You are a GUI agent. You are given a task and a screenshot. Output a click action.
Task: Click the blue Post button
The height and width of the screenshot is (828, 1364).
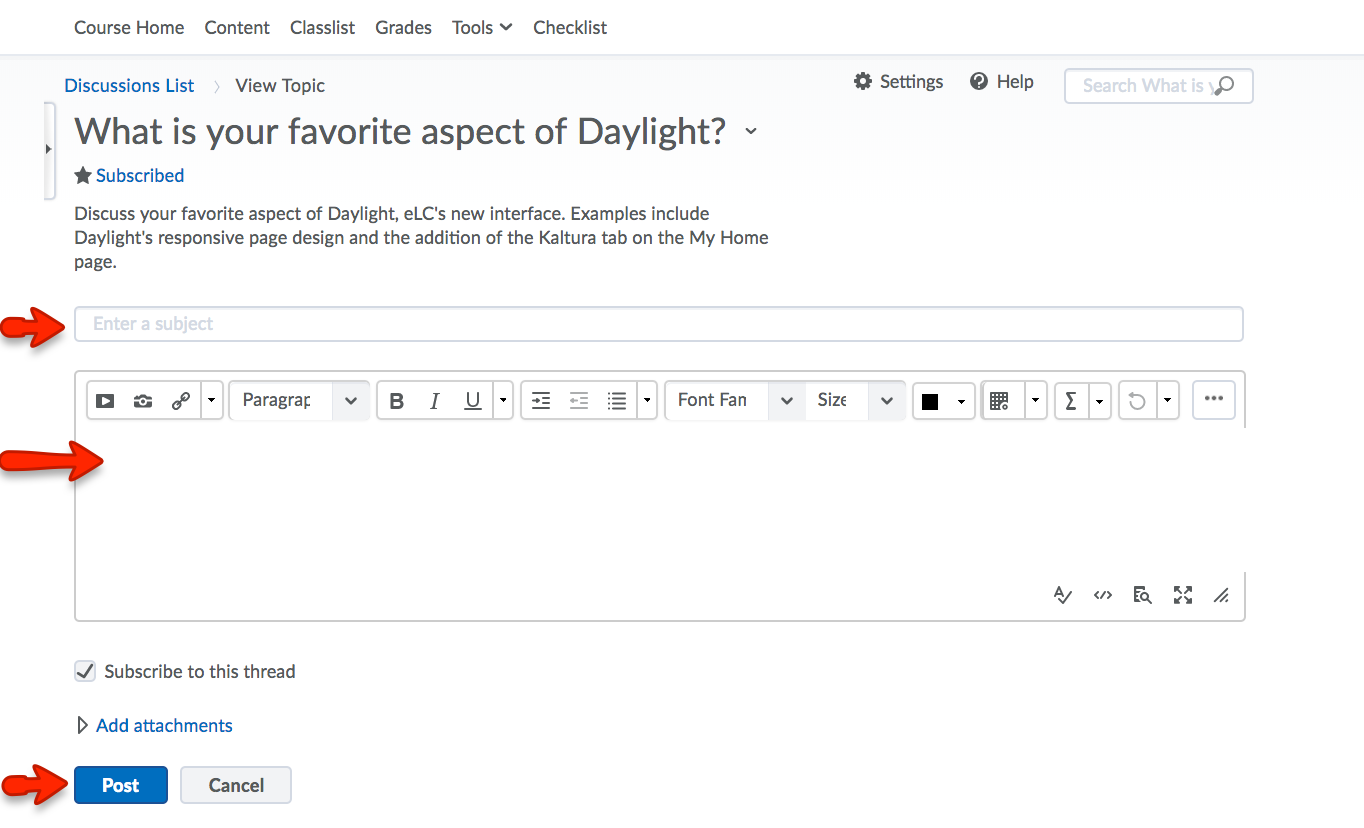point(121,785)
